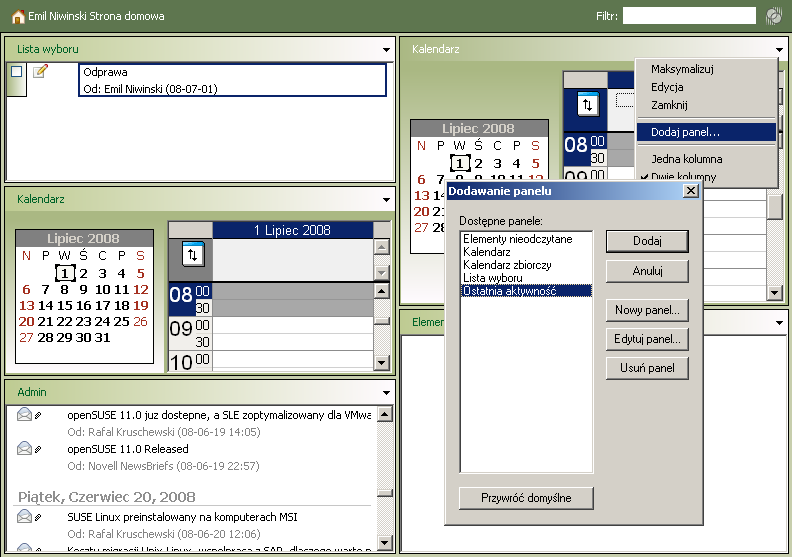Click the 08 30 time slot in left Kalendarz
Viewport: 792px width, 557px height.
293,308
